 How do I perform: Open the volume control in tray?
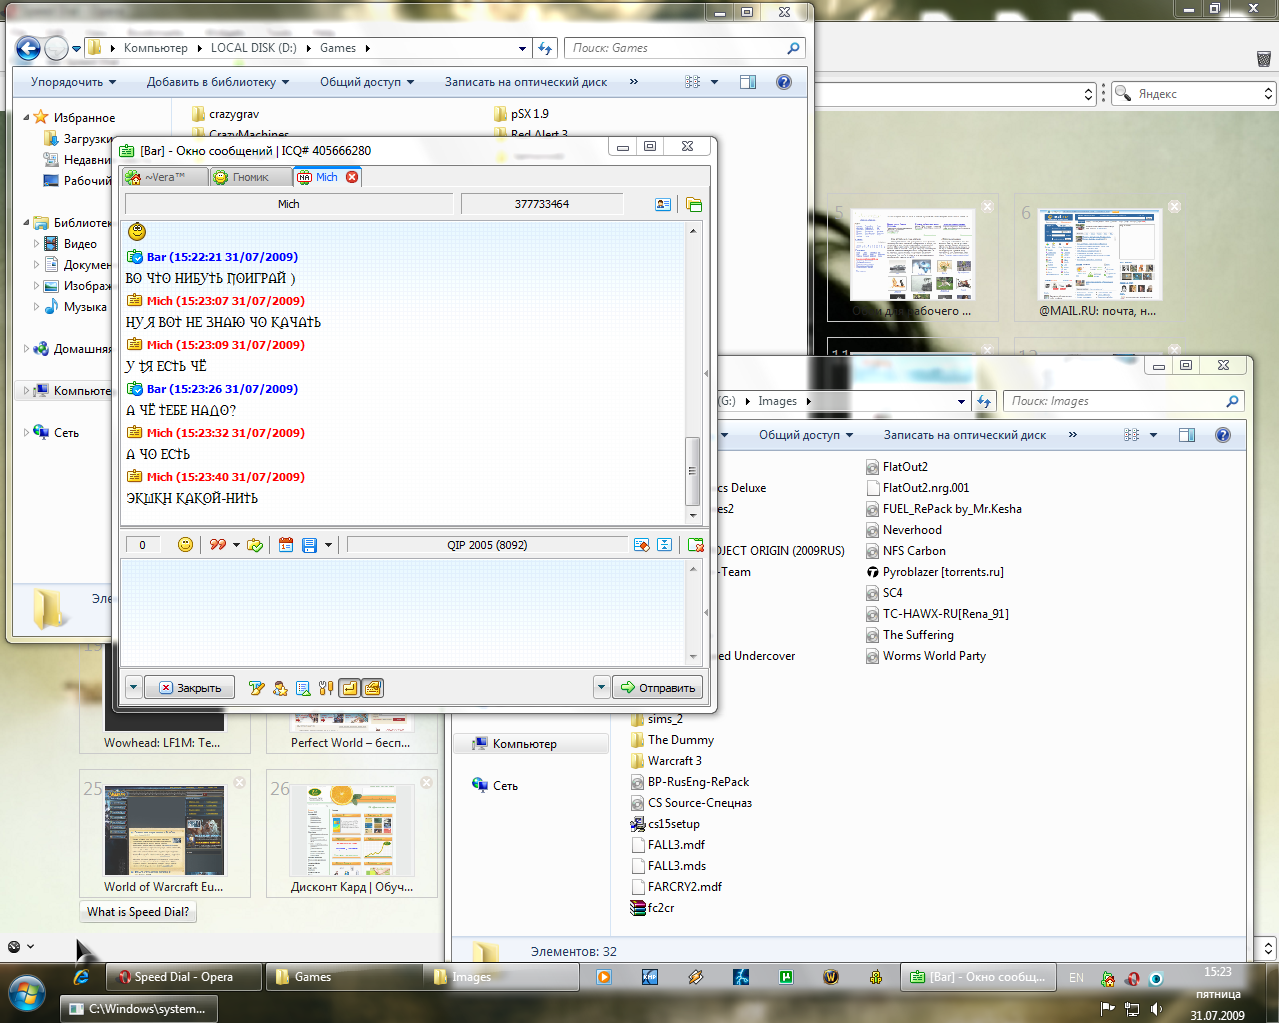pyautogui.click(x=1156, y=1009)
